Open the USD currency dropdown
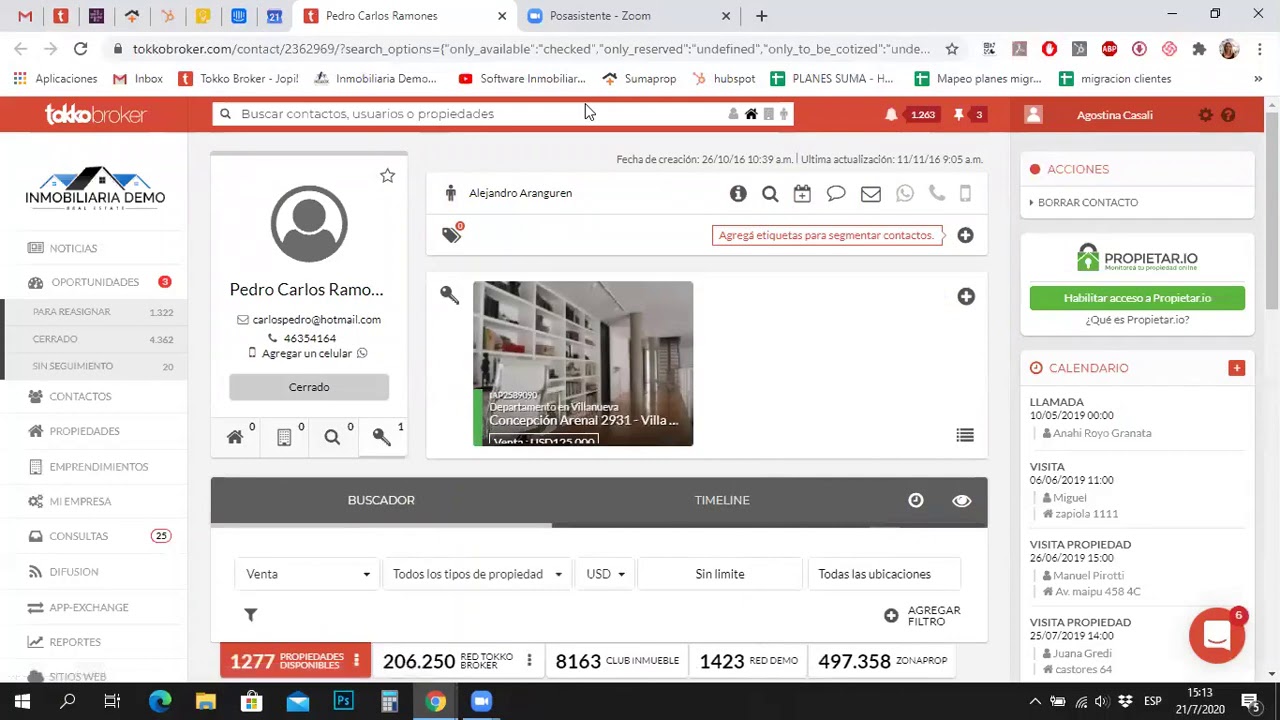Screen dimensions: 1280x720 click(604, 574)
